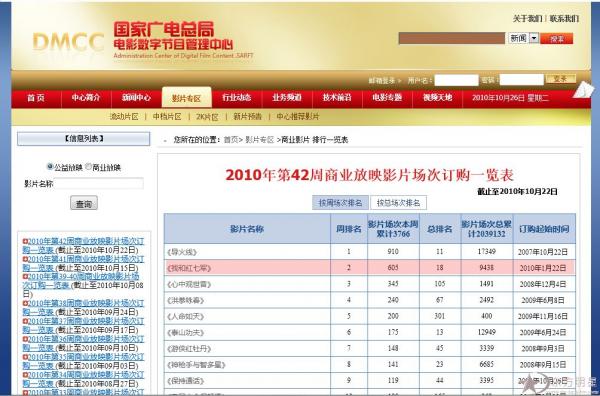Focus the top search text field

coord(452,38)
